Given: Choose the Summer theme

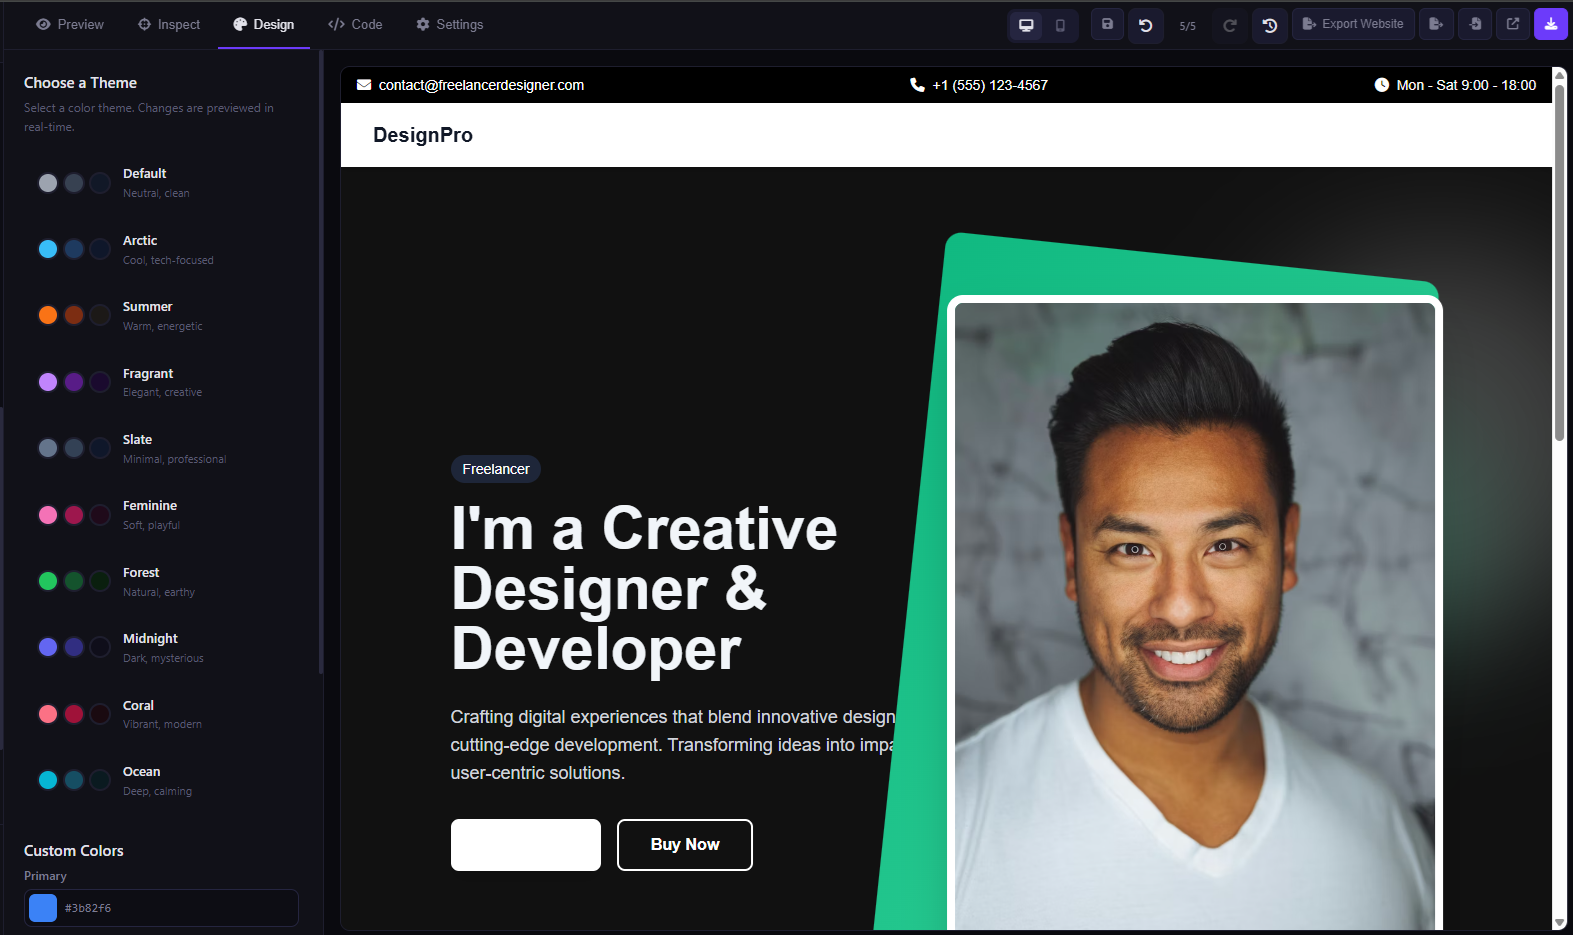Looking at the screenshot, I should point(160,316).
